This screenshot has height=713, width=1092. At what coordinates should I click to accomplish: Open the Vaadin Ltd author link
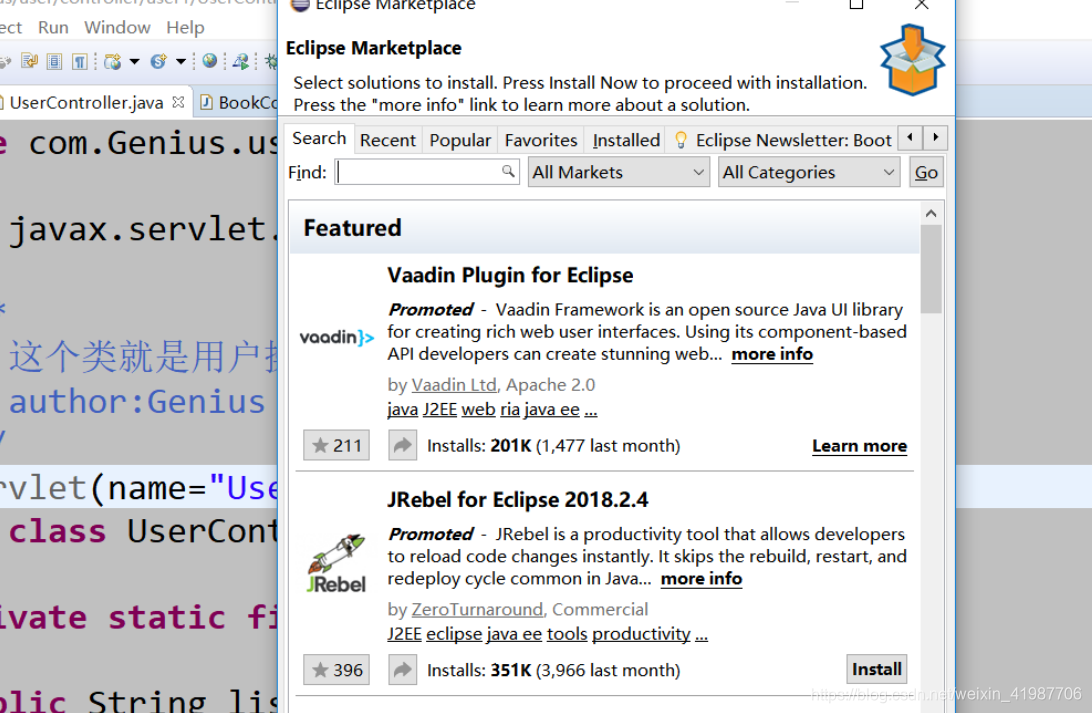pyautogui.click(x=454, y=385)
